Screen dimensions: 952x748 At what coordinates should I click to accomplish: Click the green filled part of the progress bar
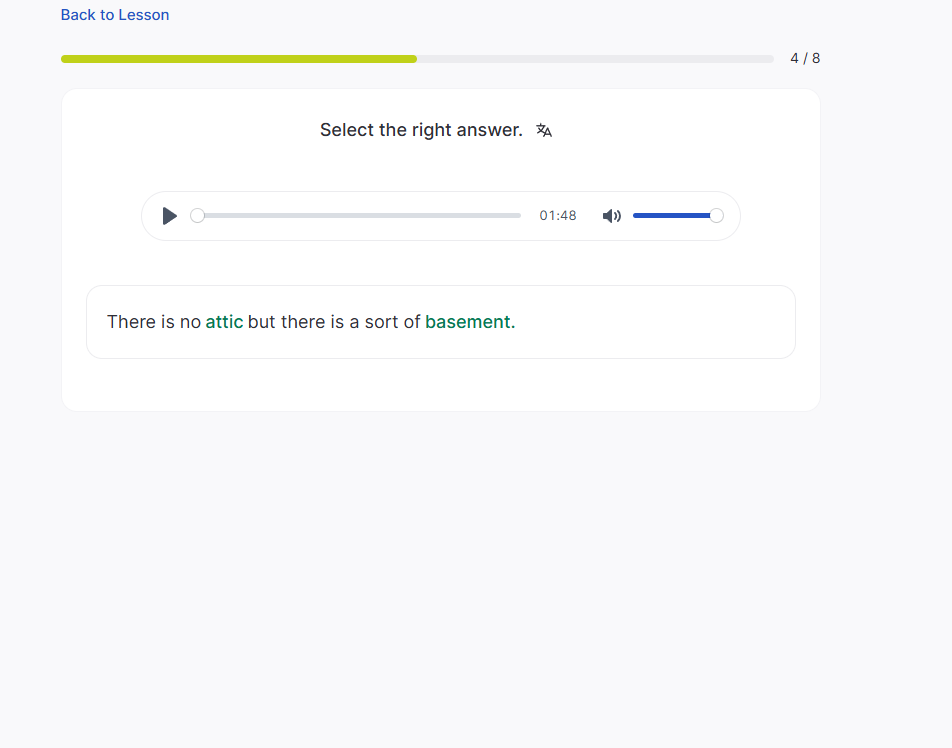pyautogui.click(x=238, y=59)
